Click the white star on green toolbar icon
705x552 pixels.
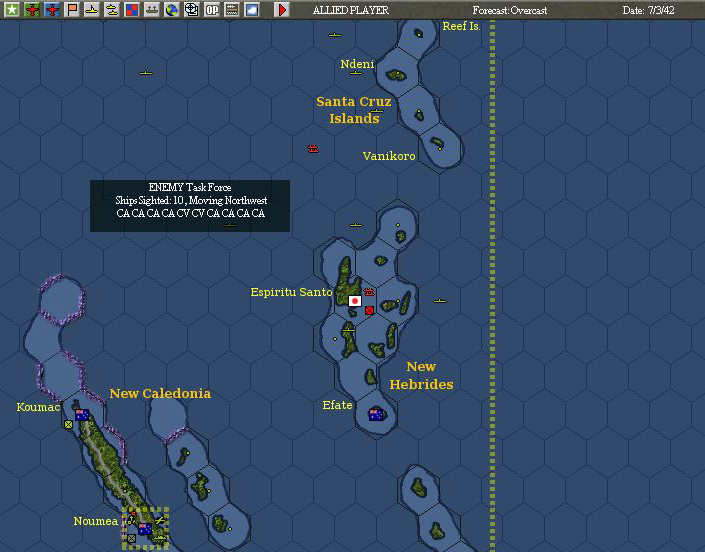click(12, 9)
